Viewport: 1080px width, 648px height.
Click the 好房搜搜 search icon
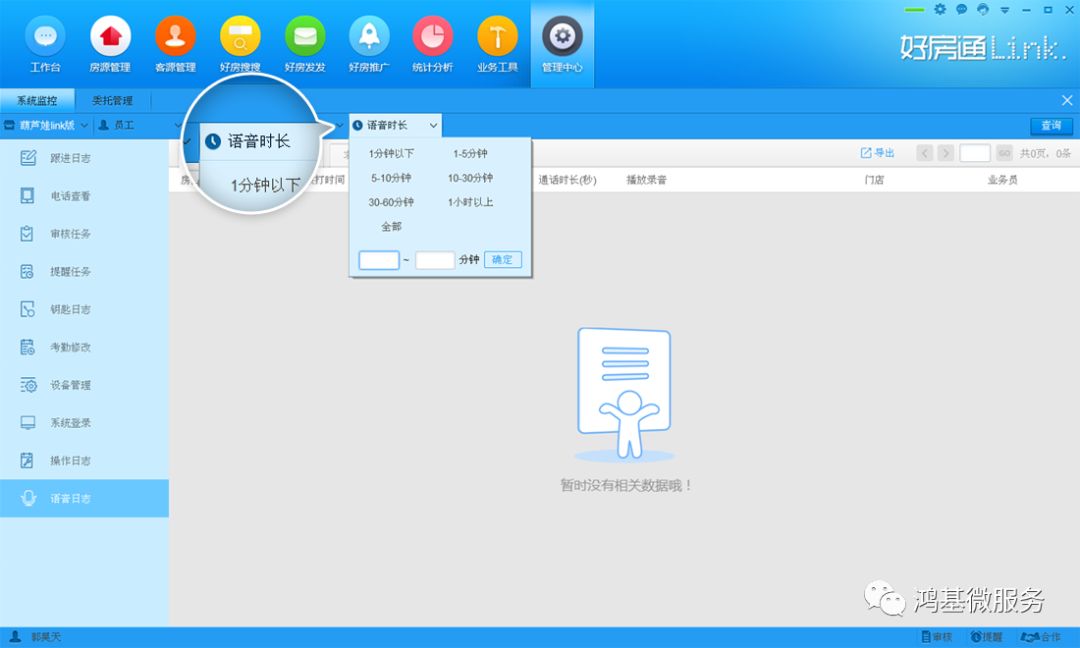tap(240, 38)
